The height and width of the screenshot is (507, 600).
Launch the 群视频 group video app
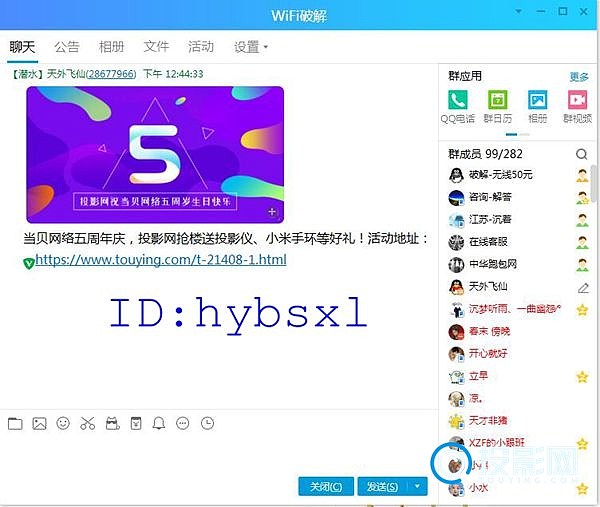[577, 101]
